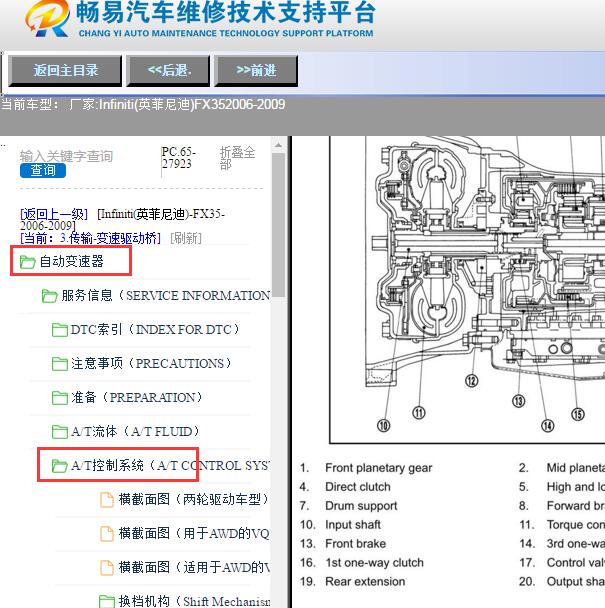Click the 自动变速器 folder icon
Viewport: 605px width, 608px height.
coord(28,262)
